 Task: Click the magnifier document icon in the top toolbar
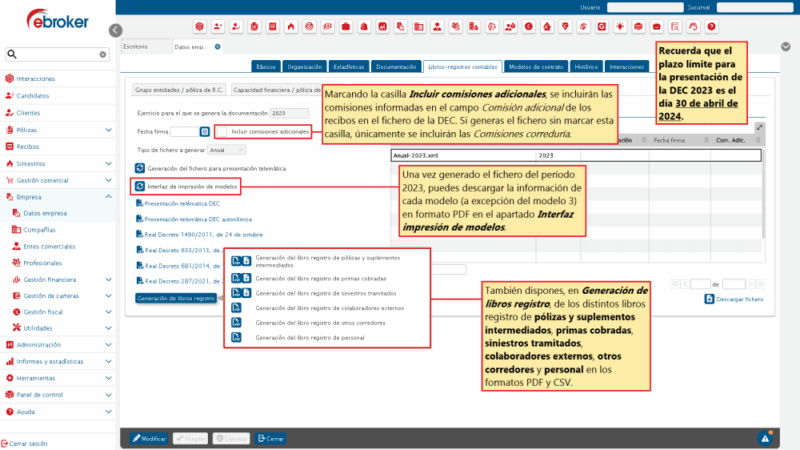(675, 27)
